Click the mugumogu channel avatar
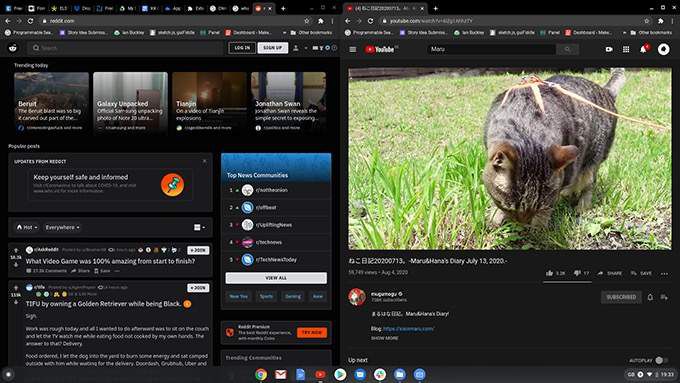The height and width of the screenshot is (383, 680). point(357,297)
